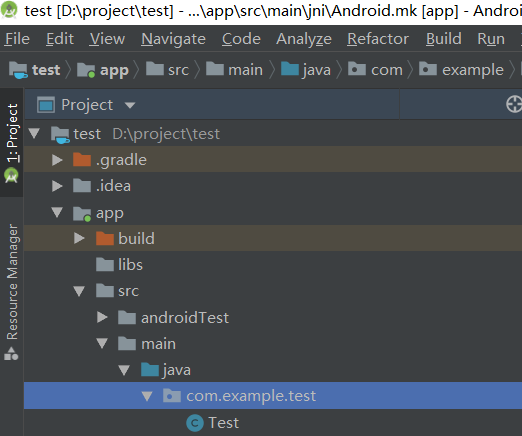
Task: Open the View menu
Action: coord(107,39)
